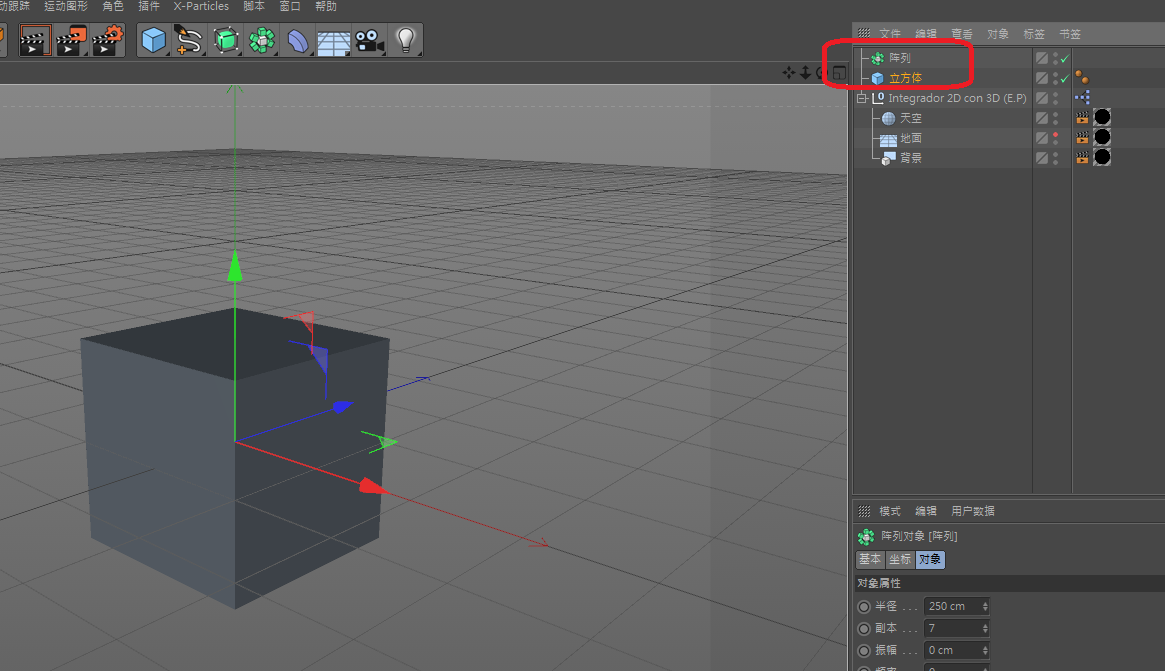Open object manager 文件 menu
Viewport: 1165px width, 671px height.
pyautogui.click(x=890, y=34)
